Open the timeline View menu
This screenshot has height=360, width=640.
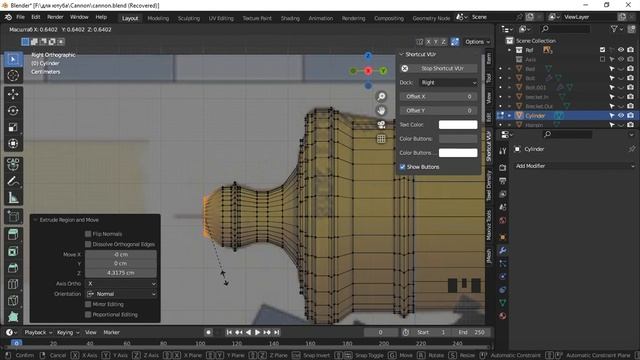91,332
